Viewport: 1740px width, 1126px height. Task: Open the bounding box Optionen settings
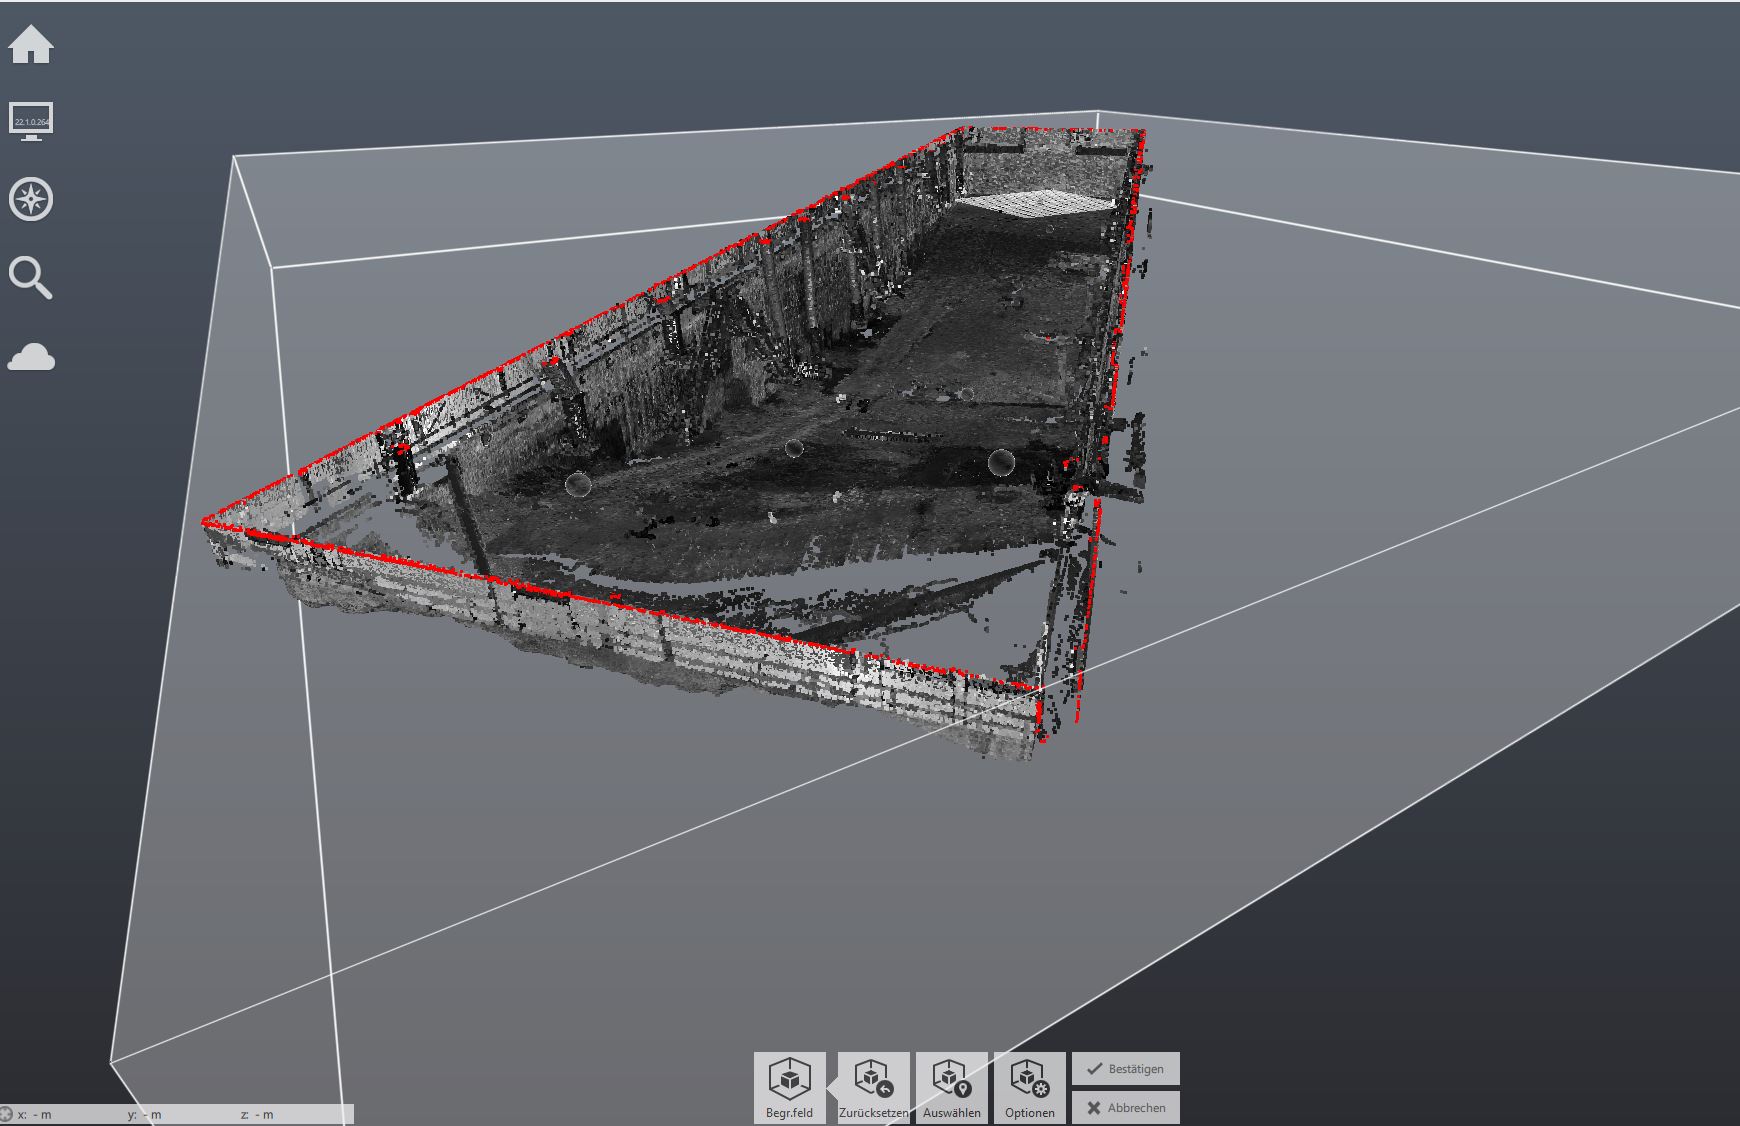(x=1029, y=1088)
